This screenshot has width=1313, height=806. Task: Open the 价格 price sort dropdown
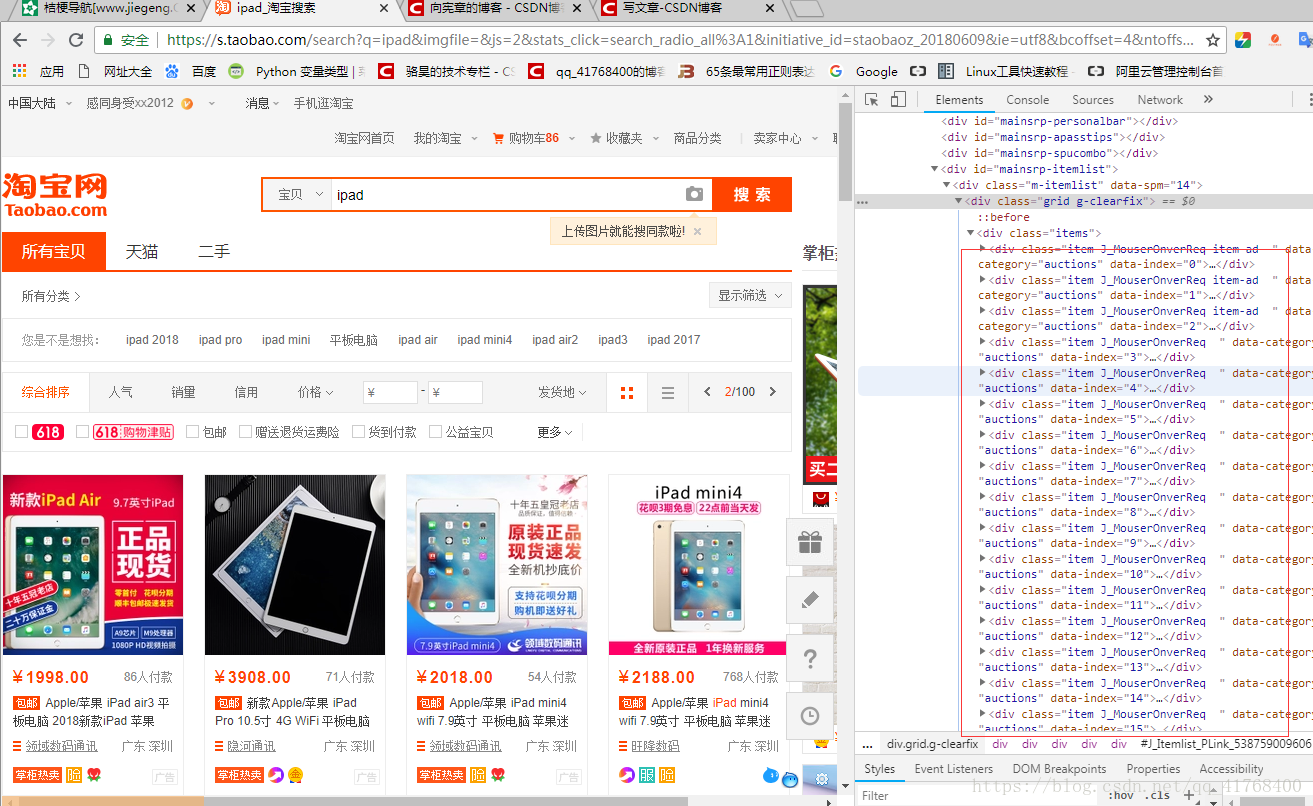pyautogui.click(x=316, y=392)
